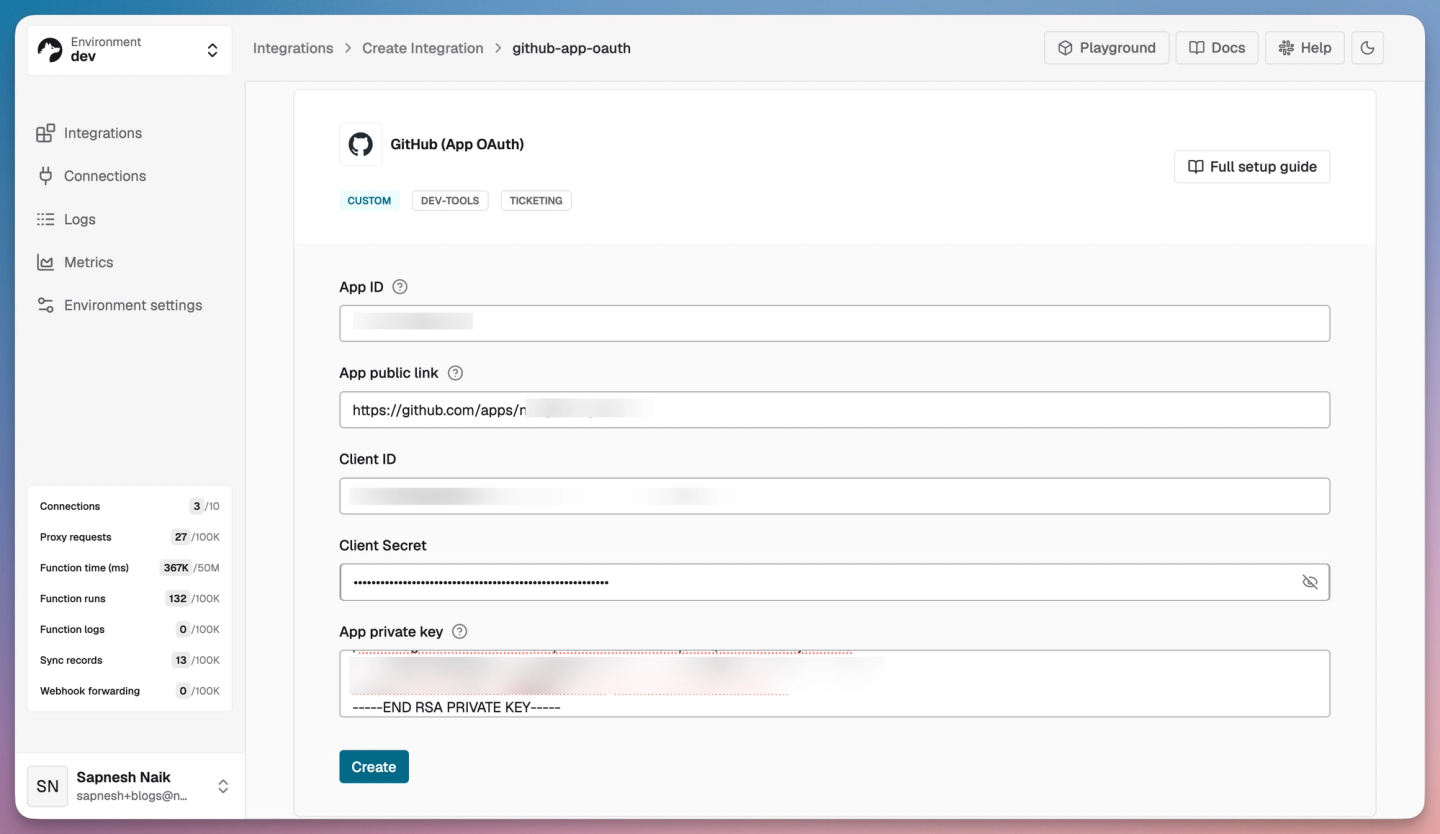Focus the Client Secret field

coord(834,582)
